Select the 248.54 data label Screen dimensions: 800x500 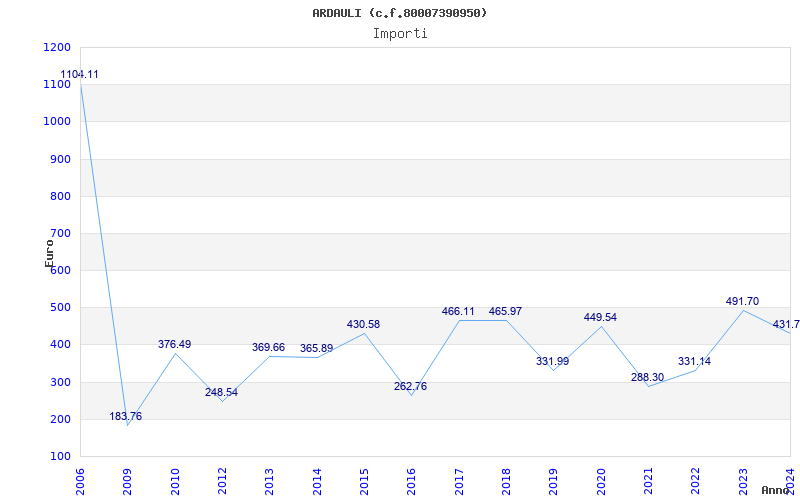[221, 392]
